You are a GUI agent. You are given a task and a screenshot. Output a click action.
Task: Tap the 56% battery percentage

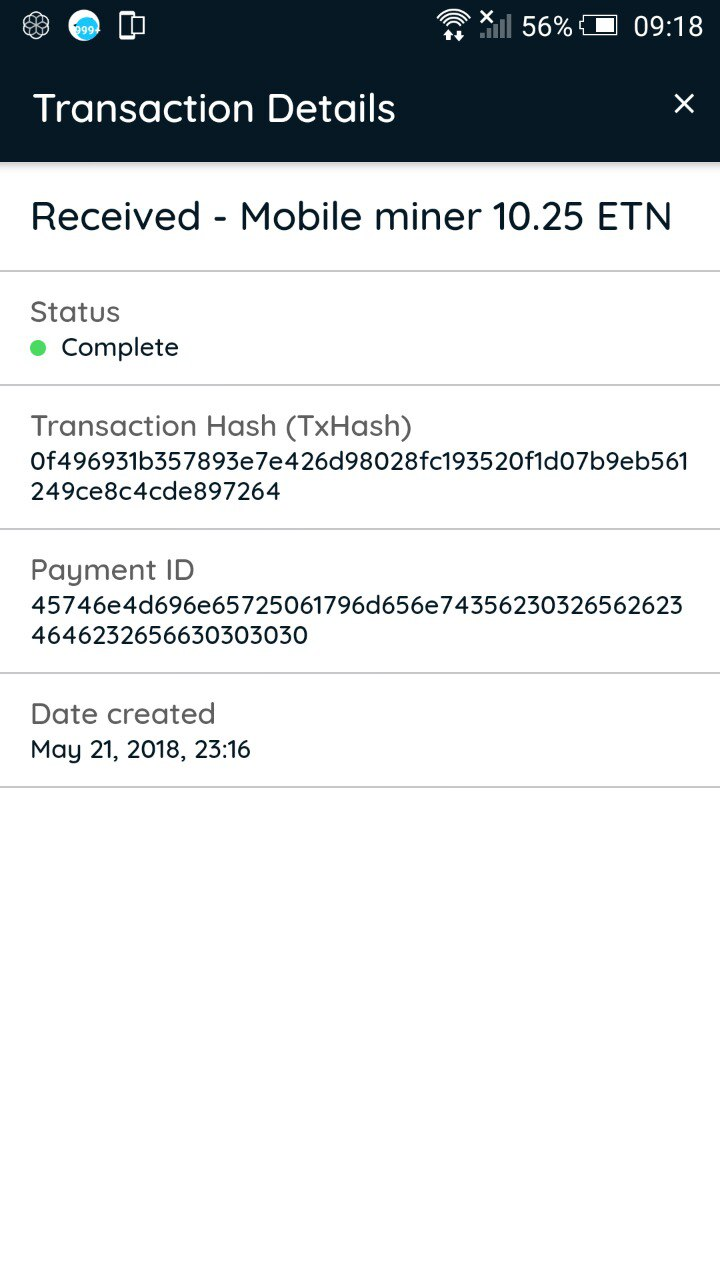coord(546,27)
